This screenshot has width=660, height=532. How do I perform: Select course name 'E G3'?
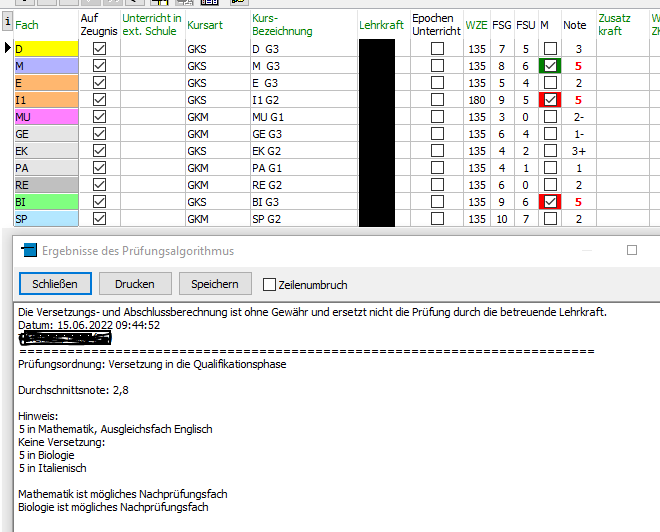[265, 83]
